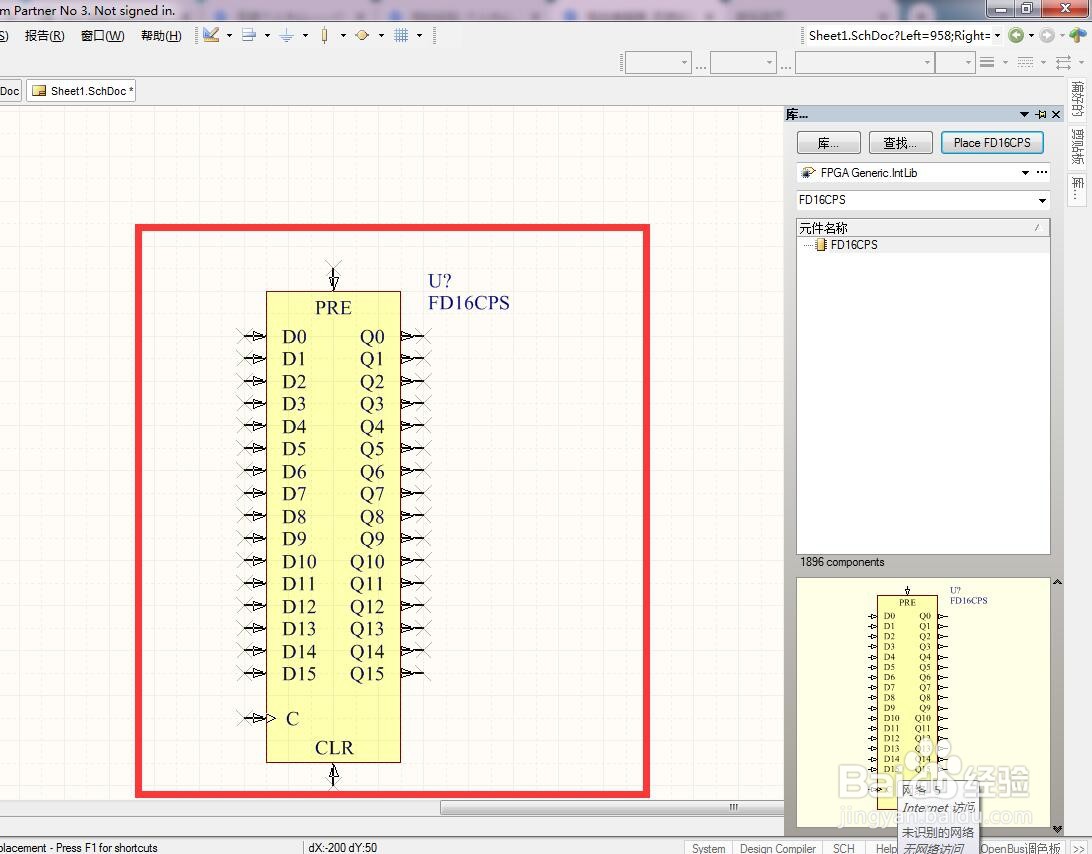Open the OpenBus调色板 status bar button
Screen dimensions: 1092x854
1020,848
